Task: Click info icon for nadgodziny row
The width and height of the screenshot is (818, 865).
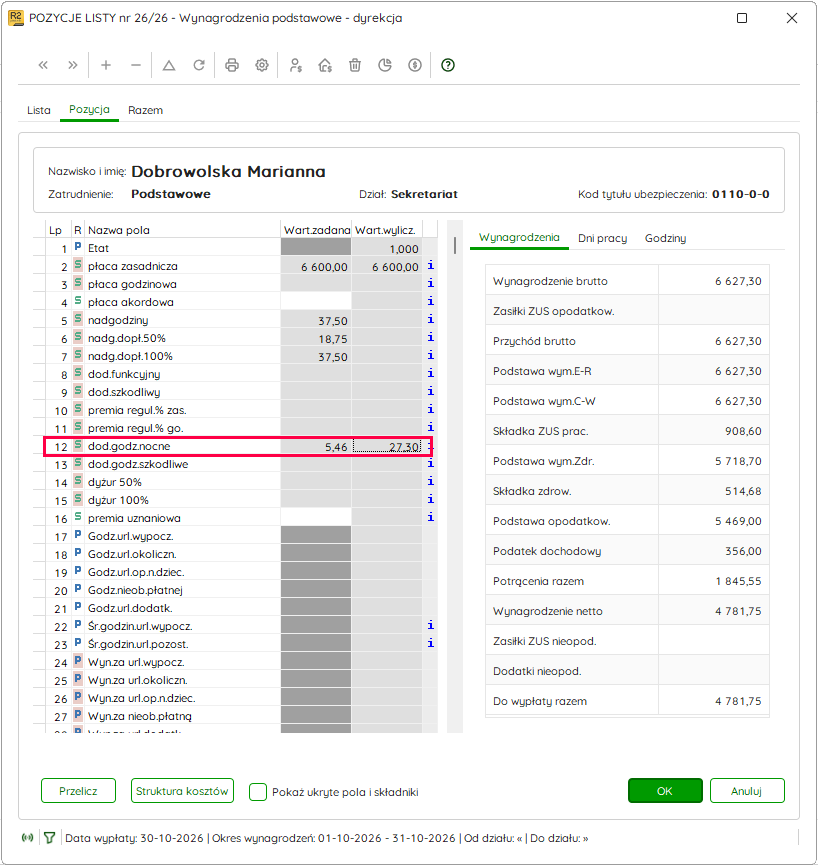Action: pos(431,319)
